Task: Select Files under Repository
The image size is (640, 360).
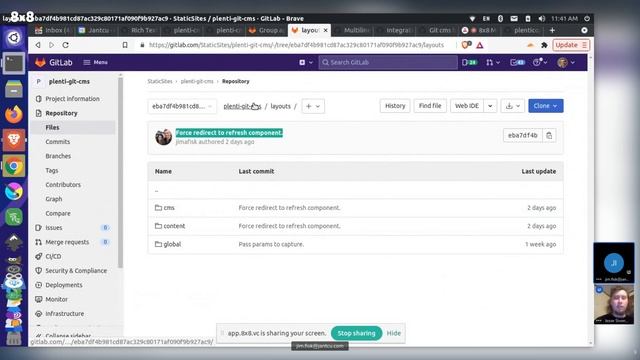Action: pos(52,127)
